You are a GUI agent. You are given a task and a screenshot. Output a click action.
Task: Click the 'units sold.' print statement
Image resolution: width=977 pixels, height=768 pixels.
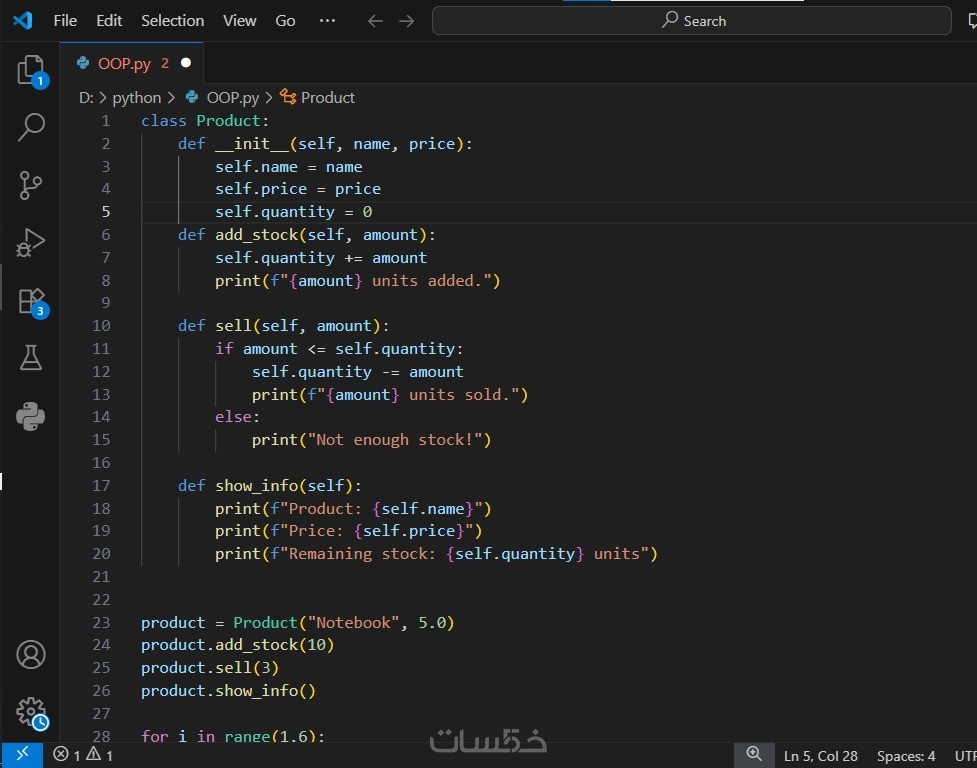pos(390,394)
